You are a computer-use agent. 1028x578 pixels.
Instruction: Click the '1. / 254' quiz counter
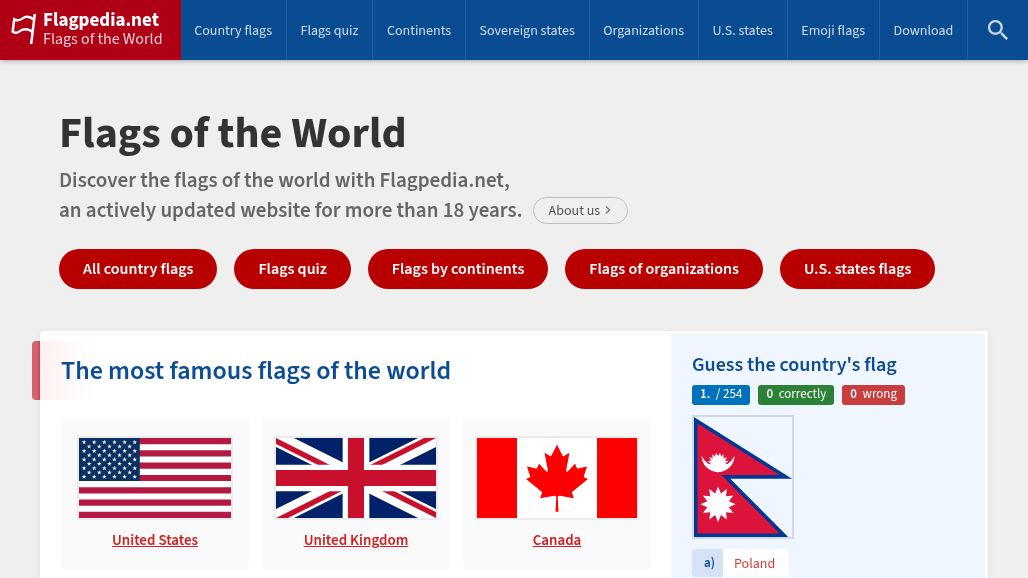721,394
